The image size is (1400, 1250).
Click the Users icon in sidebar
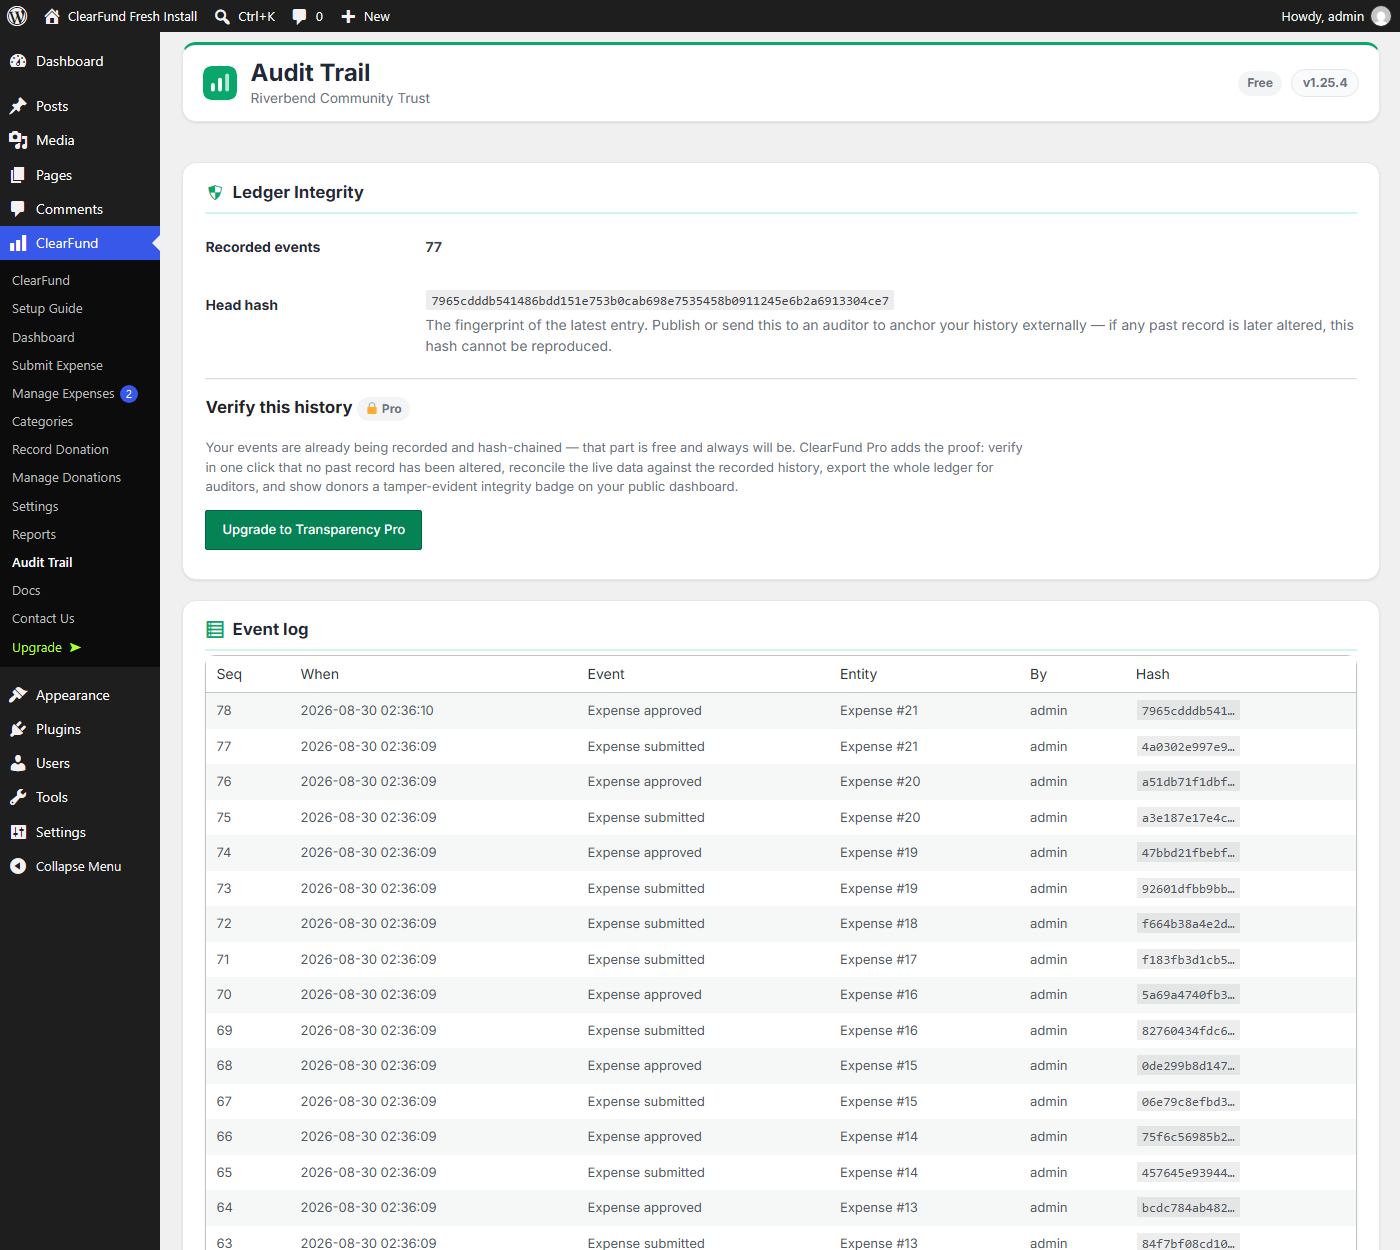coord(18,763)
